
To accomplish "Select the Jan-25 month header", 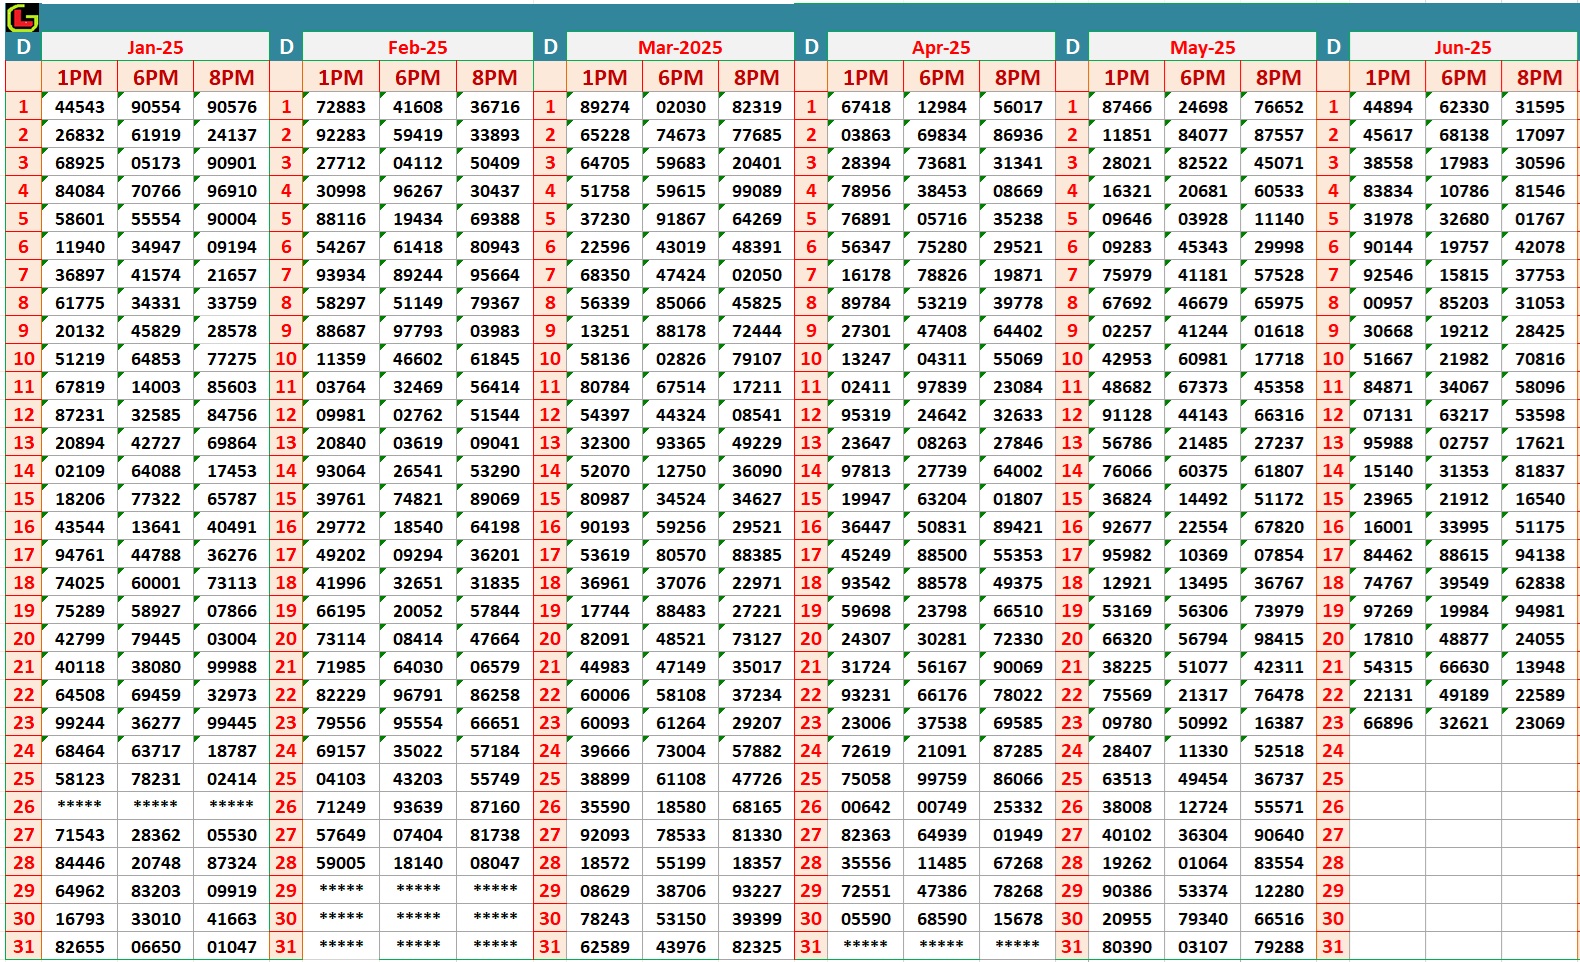I will [x=155, y=47].
